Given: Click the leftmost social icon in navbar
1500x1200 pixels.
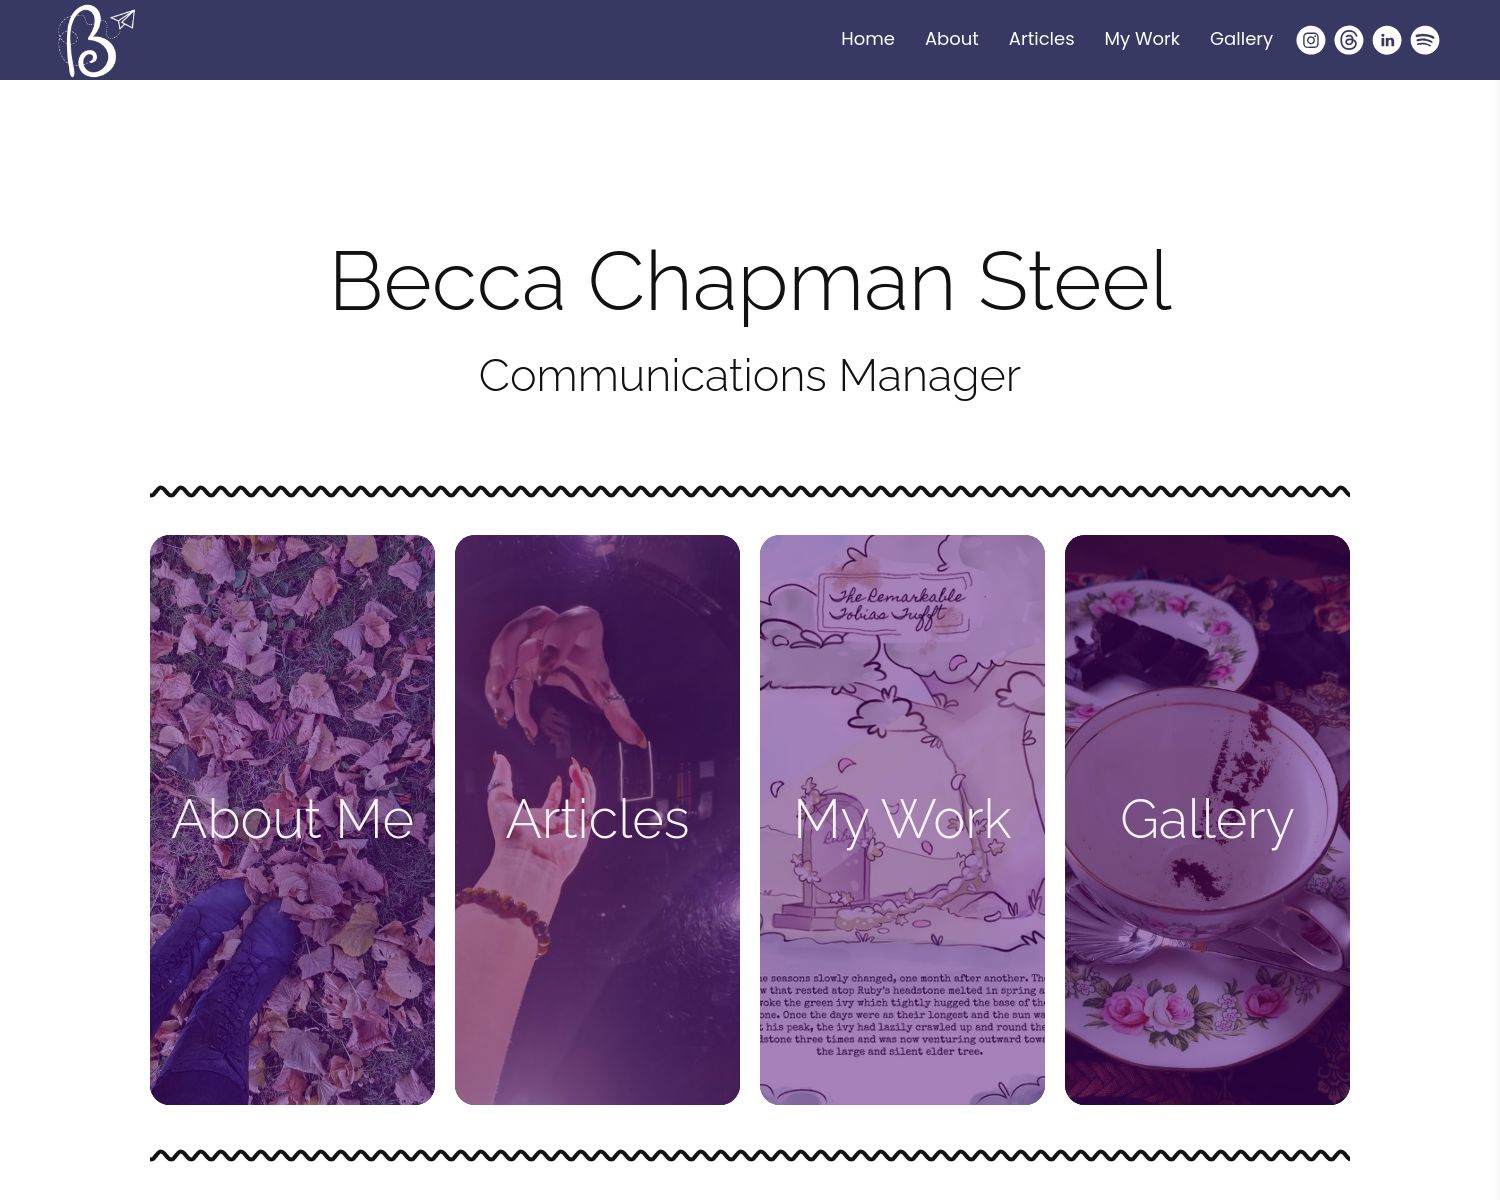Looking at the screenshot, I should (1310, 40).
